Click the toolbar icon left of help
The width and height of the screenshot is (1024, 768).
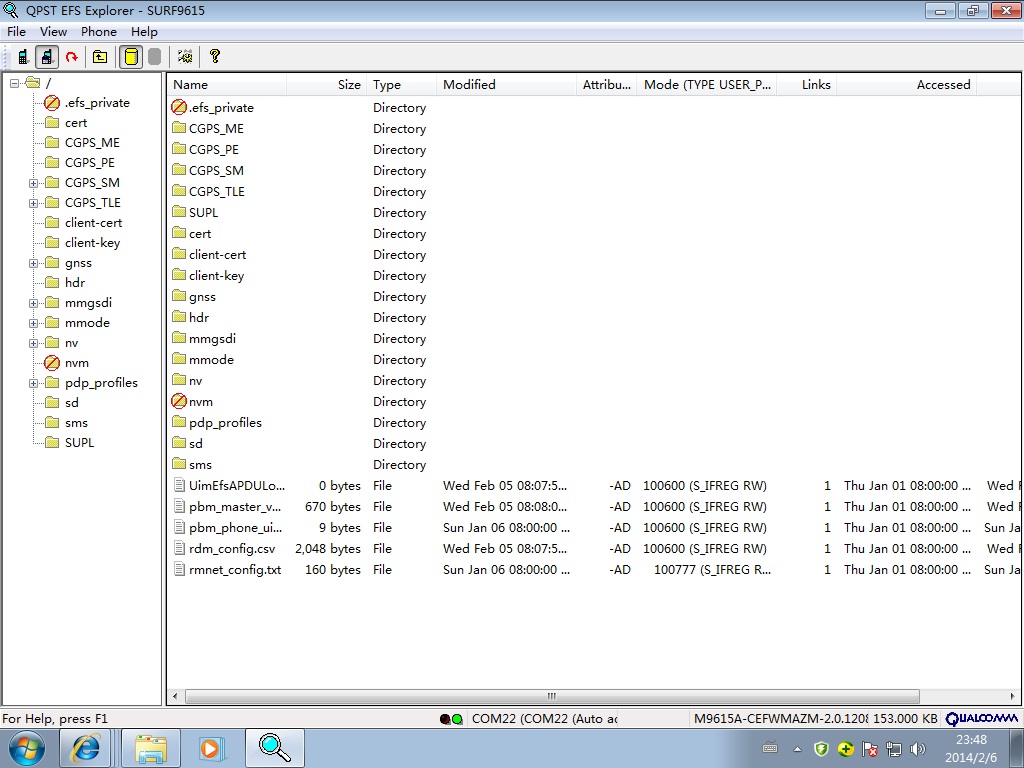(x=185, y=57)
